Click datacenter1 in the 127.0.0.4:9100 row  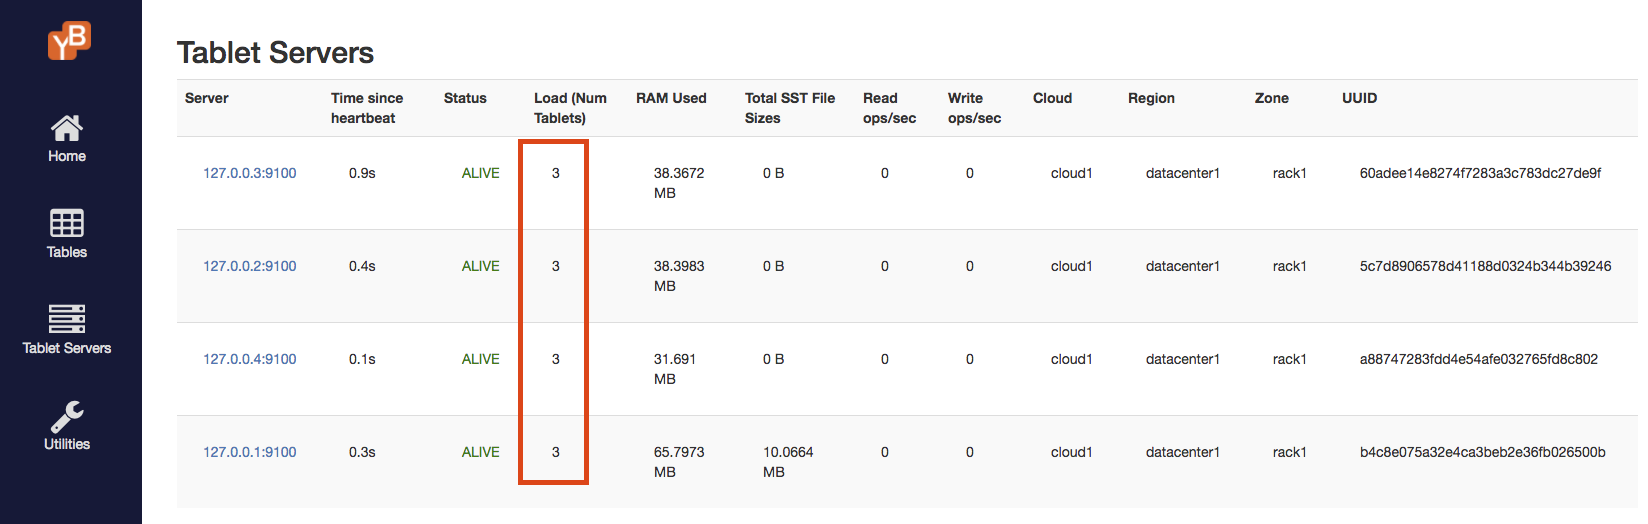click(1183, 359)
